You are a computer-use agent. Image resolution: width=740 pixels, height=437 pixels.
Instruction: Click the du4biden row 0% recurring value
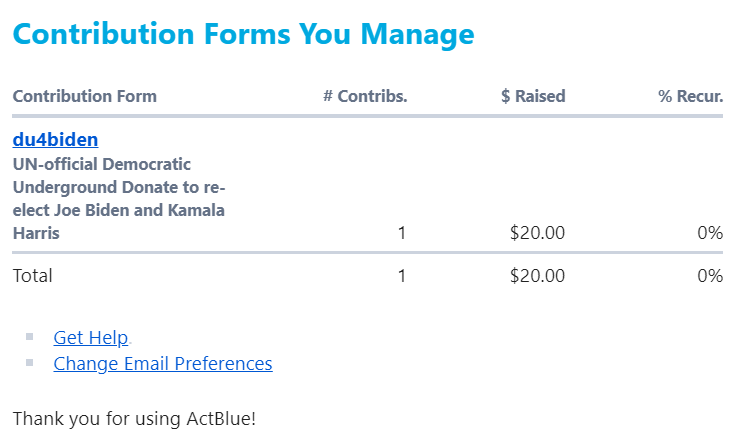(710, 234)
